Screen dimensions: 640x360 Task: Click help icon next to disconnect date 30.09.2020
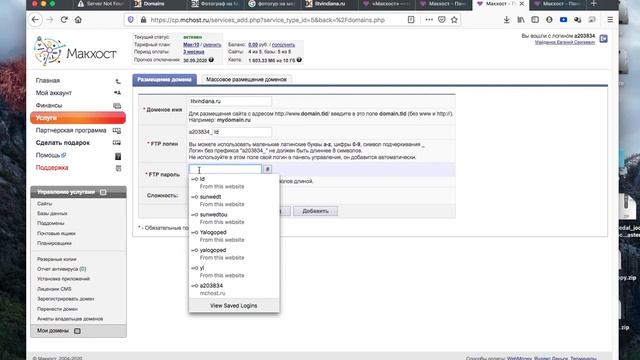coord(211,60)
